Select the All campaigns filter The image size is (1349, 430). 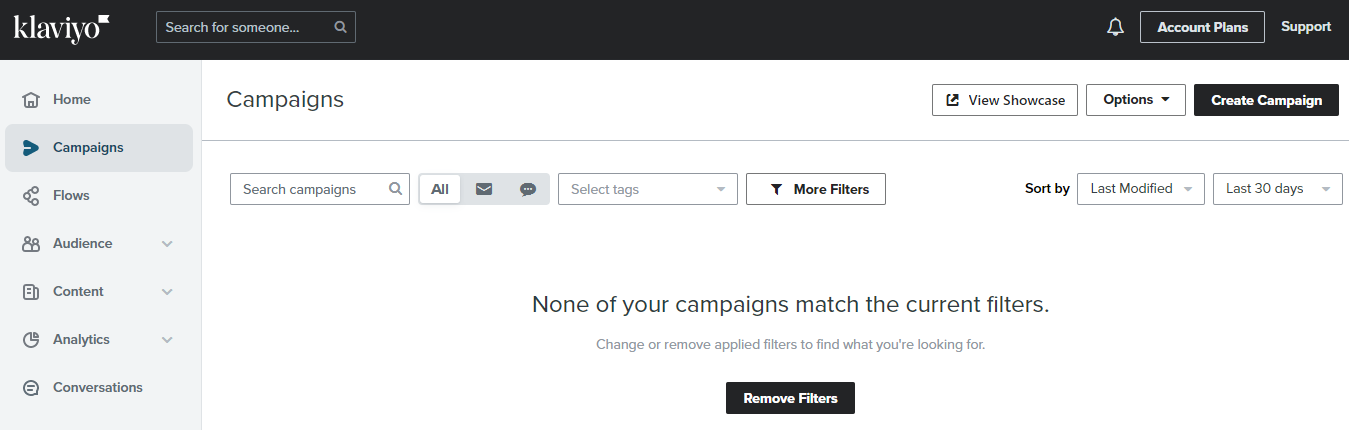[x=440, y=189]
